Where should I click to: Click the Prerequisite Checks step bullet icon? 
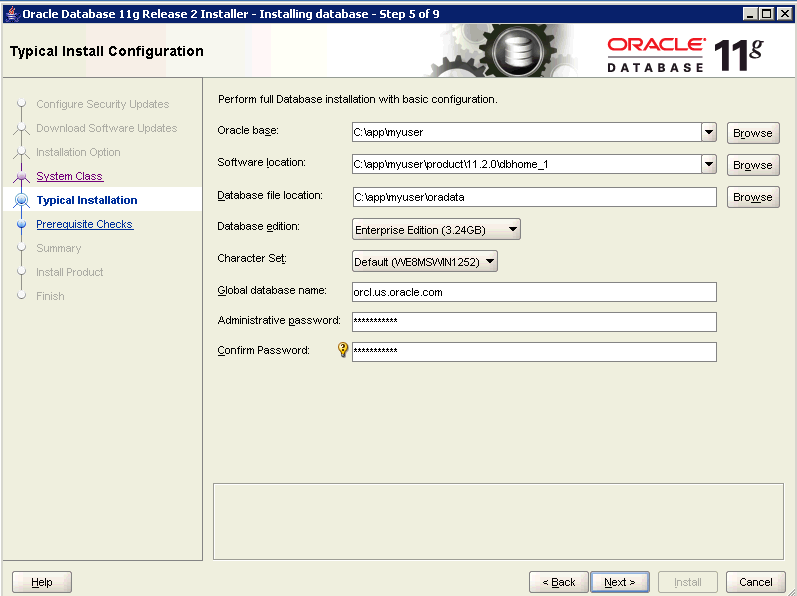[21, 224]
